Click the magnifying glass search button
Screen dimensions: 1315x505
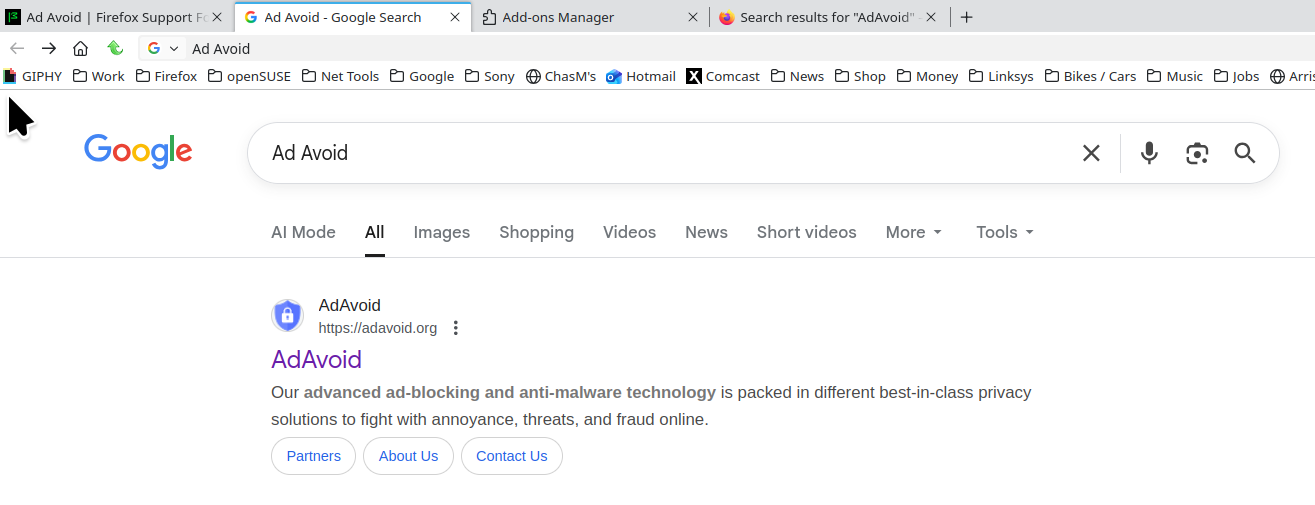(x=1244, y=153)
